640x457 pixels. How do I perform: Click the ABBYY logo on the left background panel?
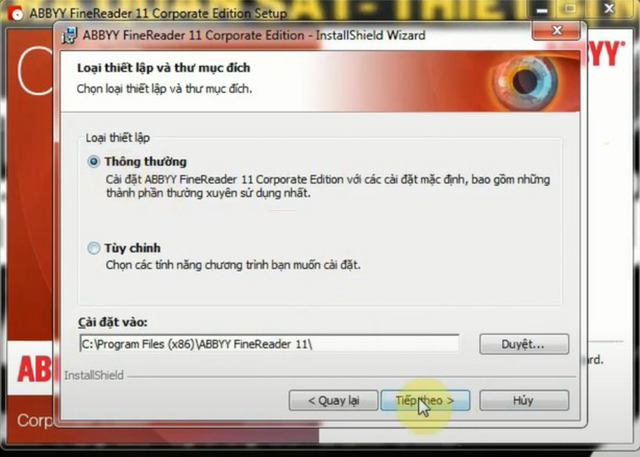pyautogui.click(x=30, y=368)
